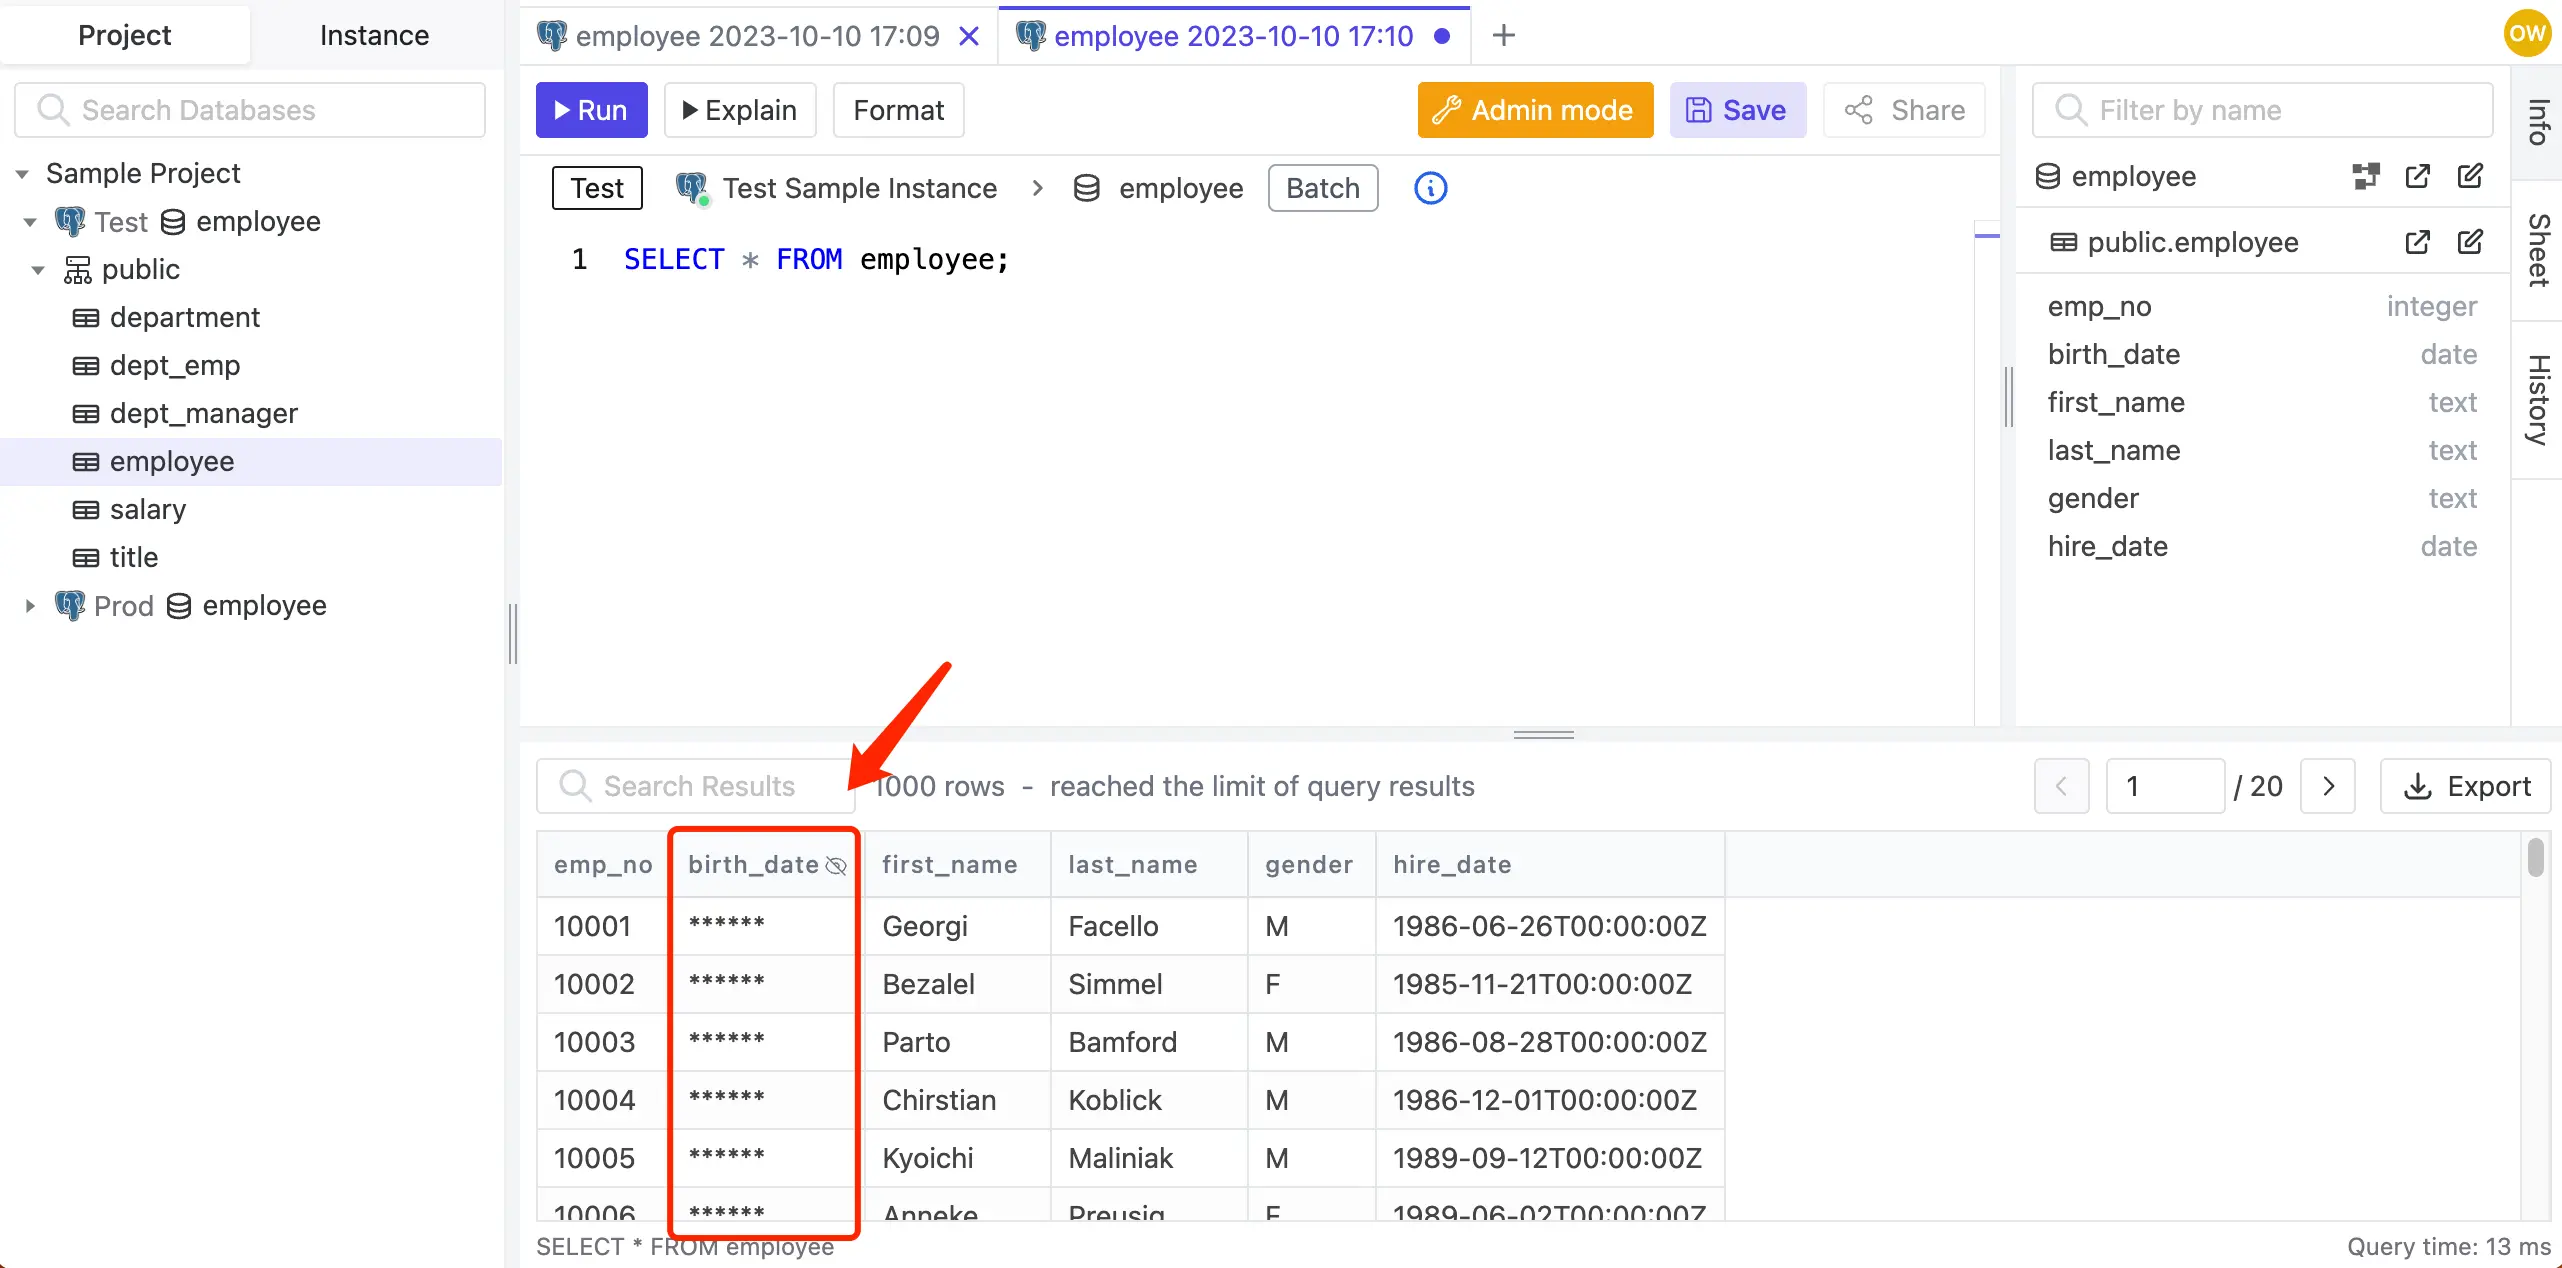2562x1268 pixels.
Task: Click the info icon next to Batch
Action: (1430, 188)
